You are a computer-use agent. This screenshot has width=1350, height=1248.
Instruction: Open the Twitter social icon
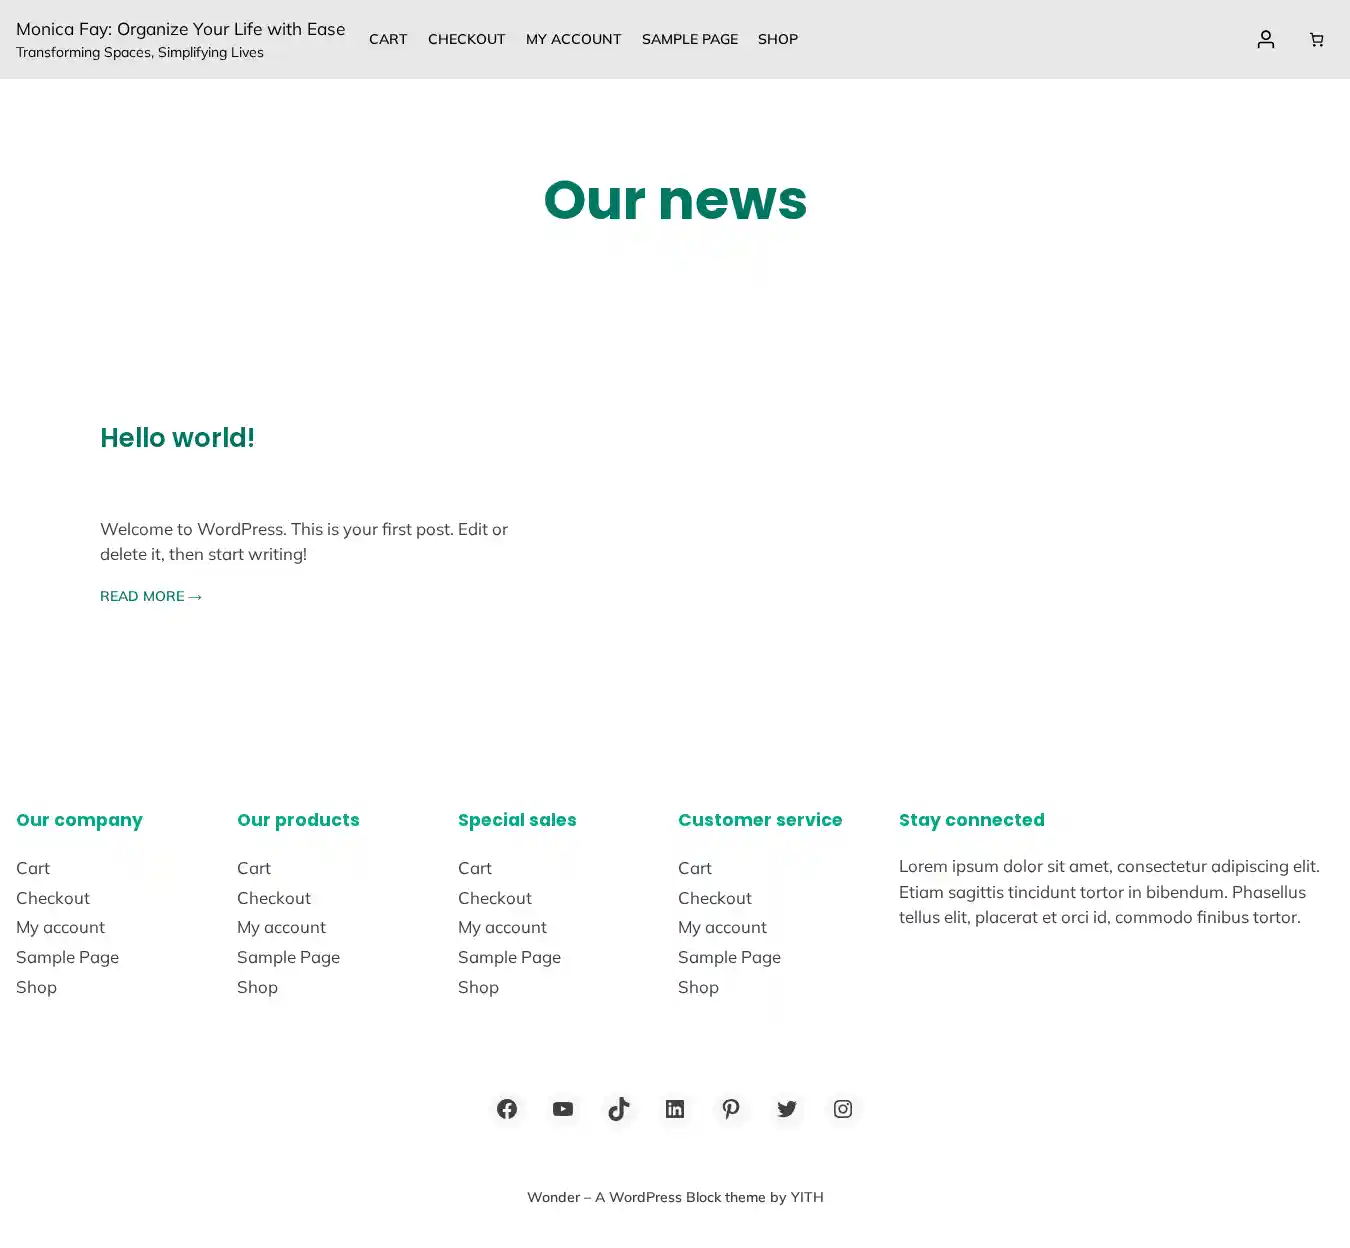(787, 1109)
